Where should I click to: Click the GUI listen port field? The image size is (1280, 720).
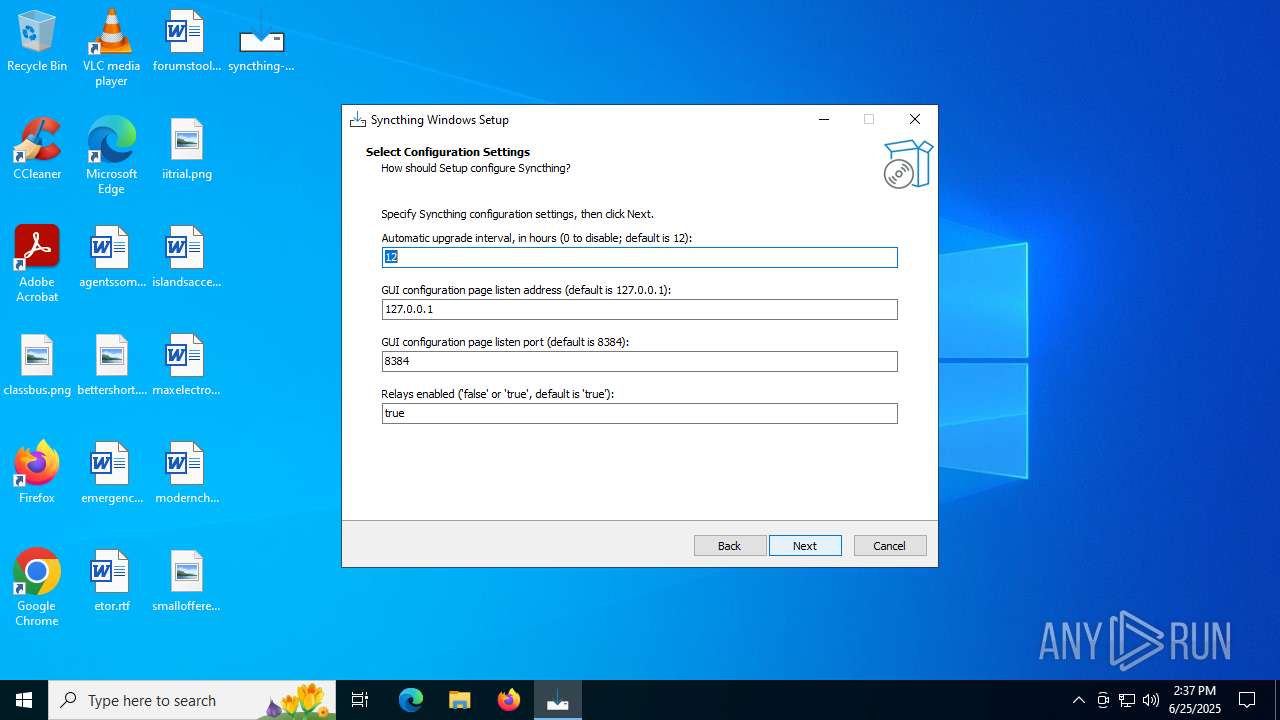coord(639,361)
